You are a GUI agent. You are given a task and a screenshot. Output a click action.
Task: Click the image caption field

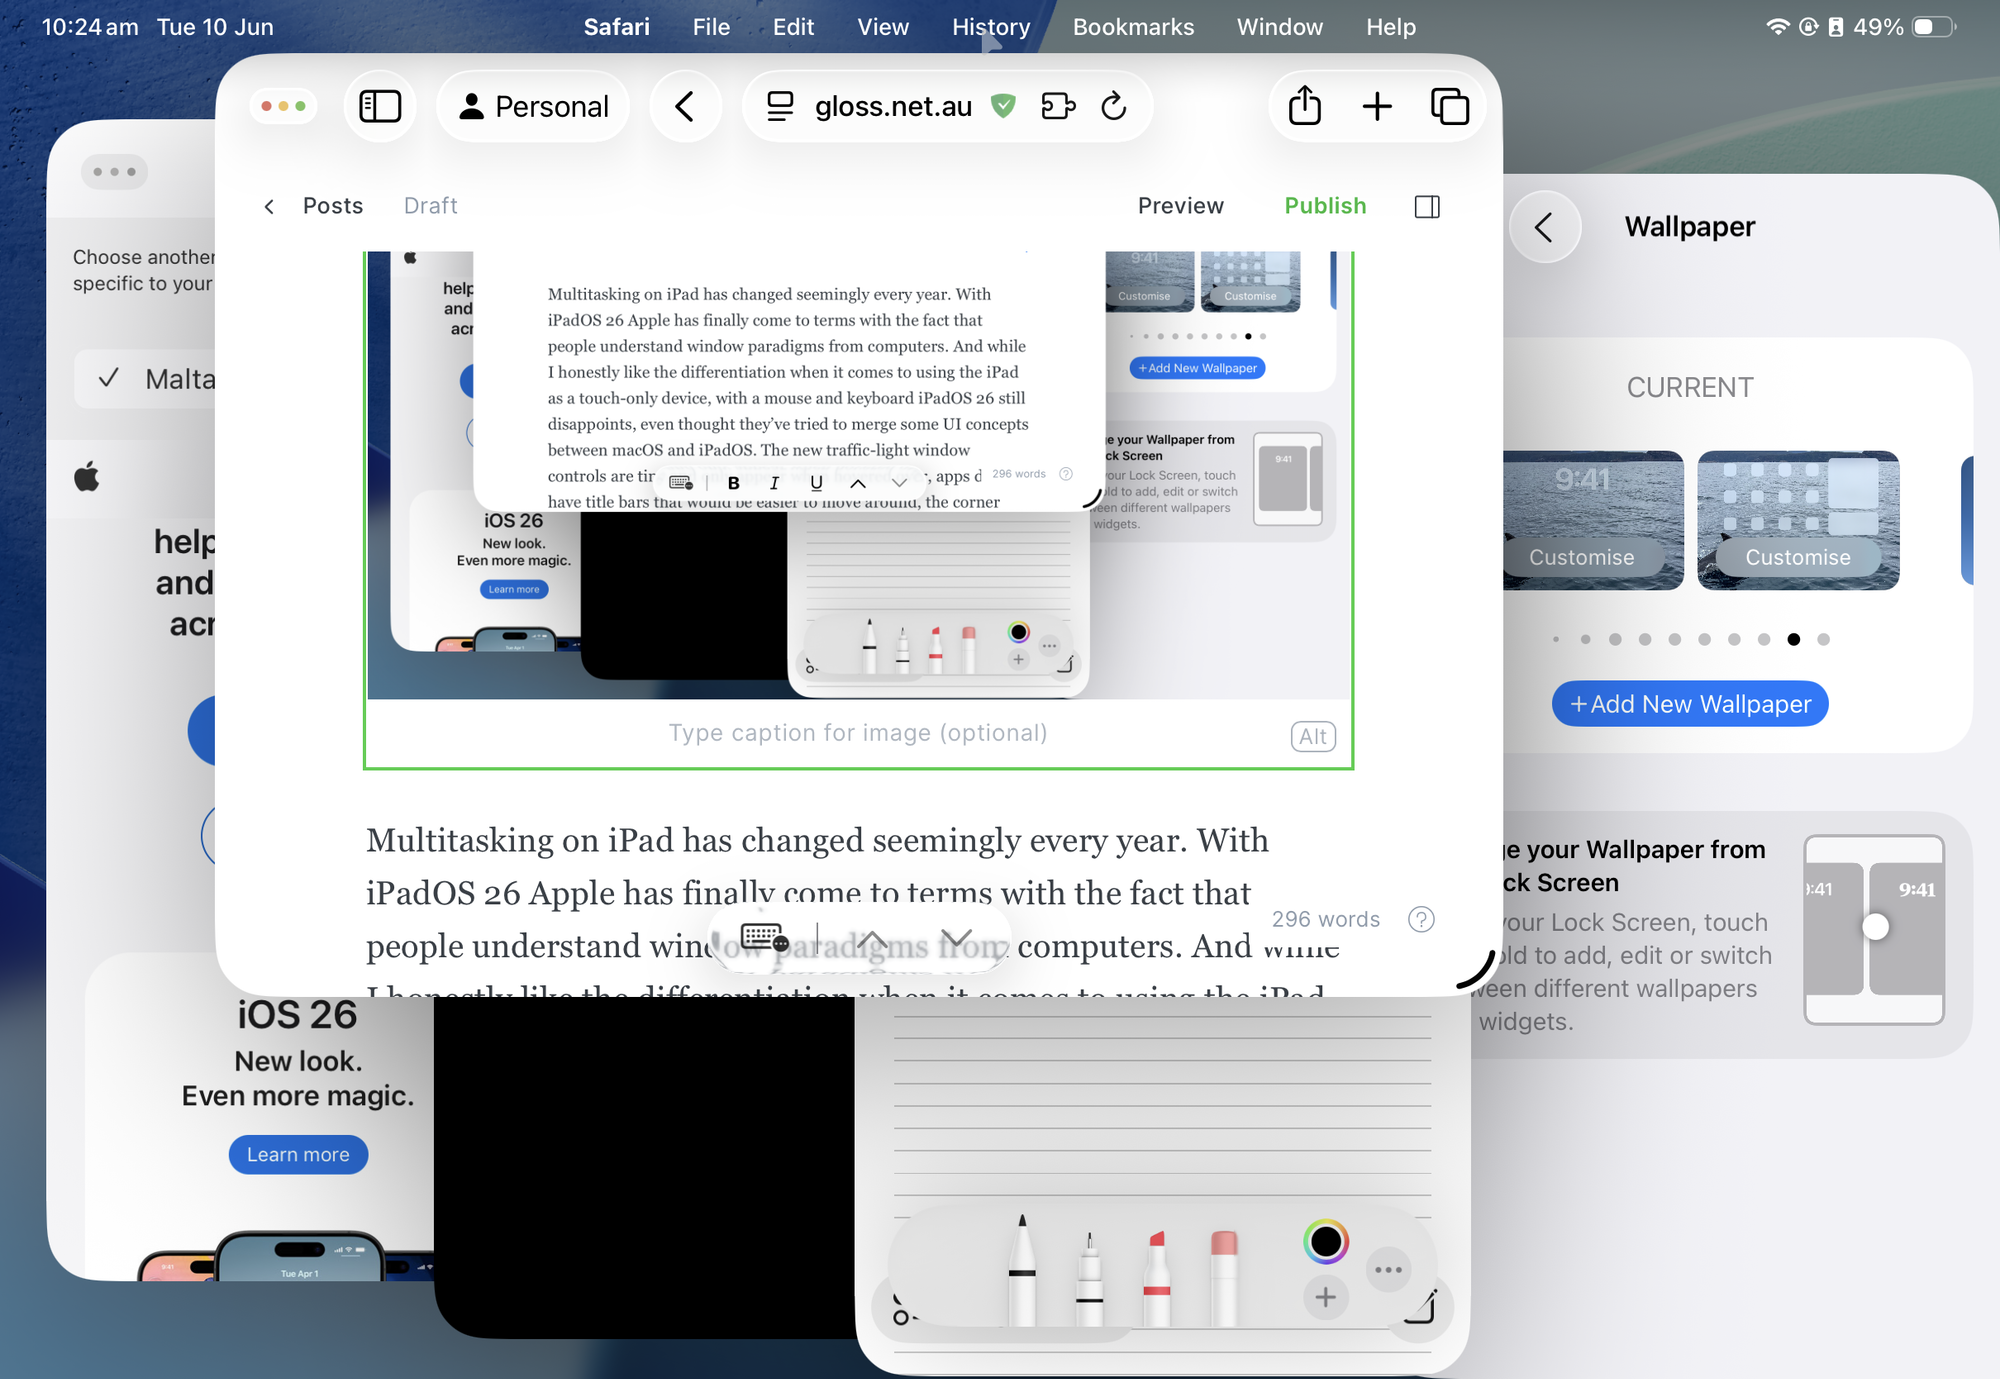click(858, 733)
